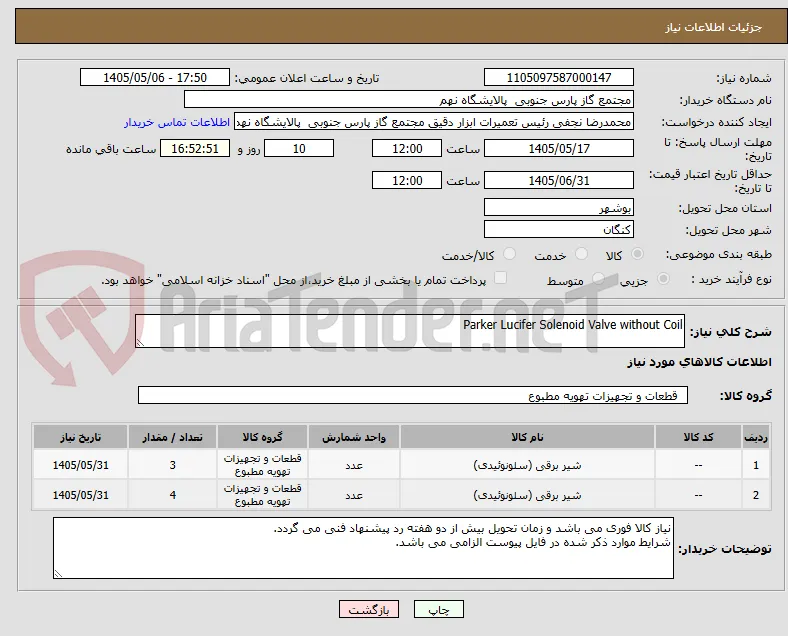Click the need number field 1105097587000147

pyautogui.click(x=559, y=77)
